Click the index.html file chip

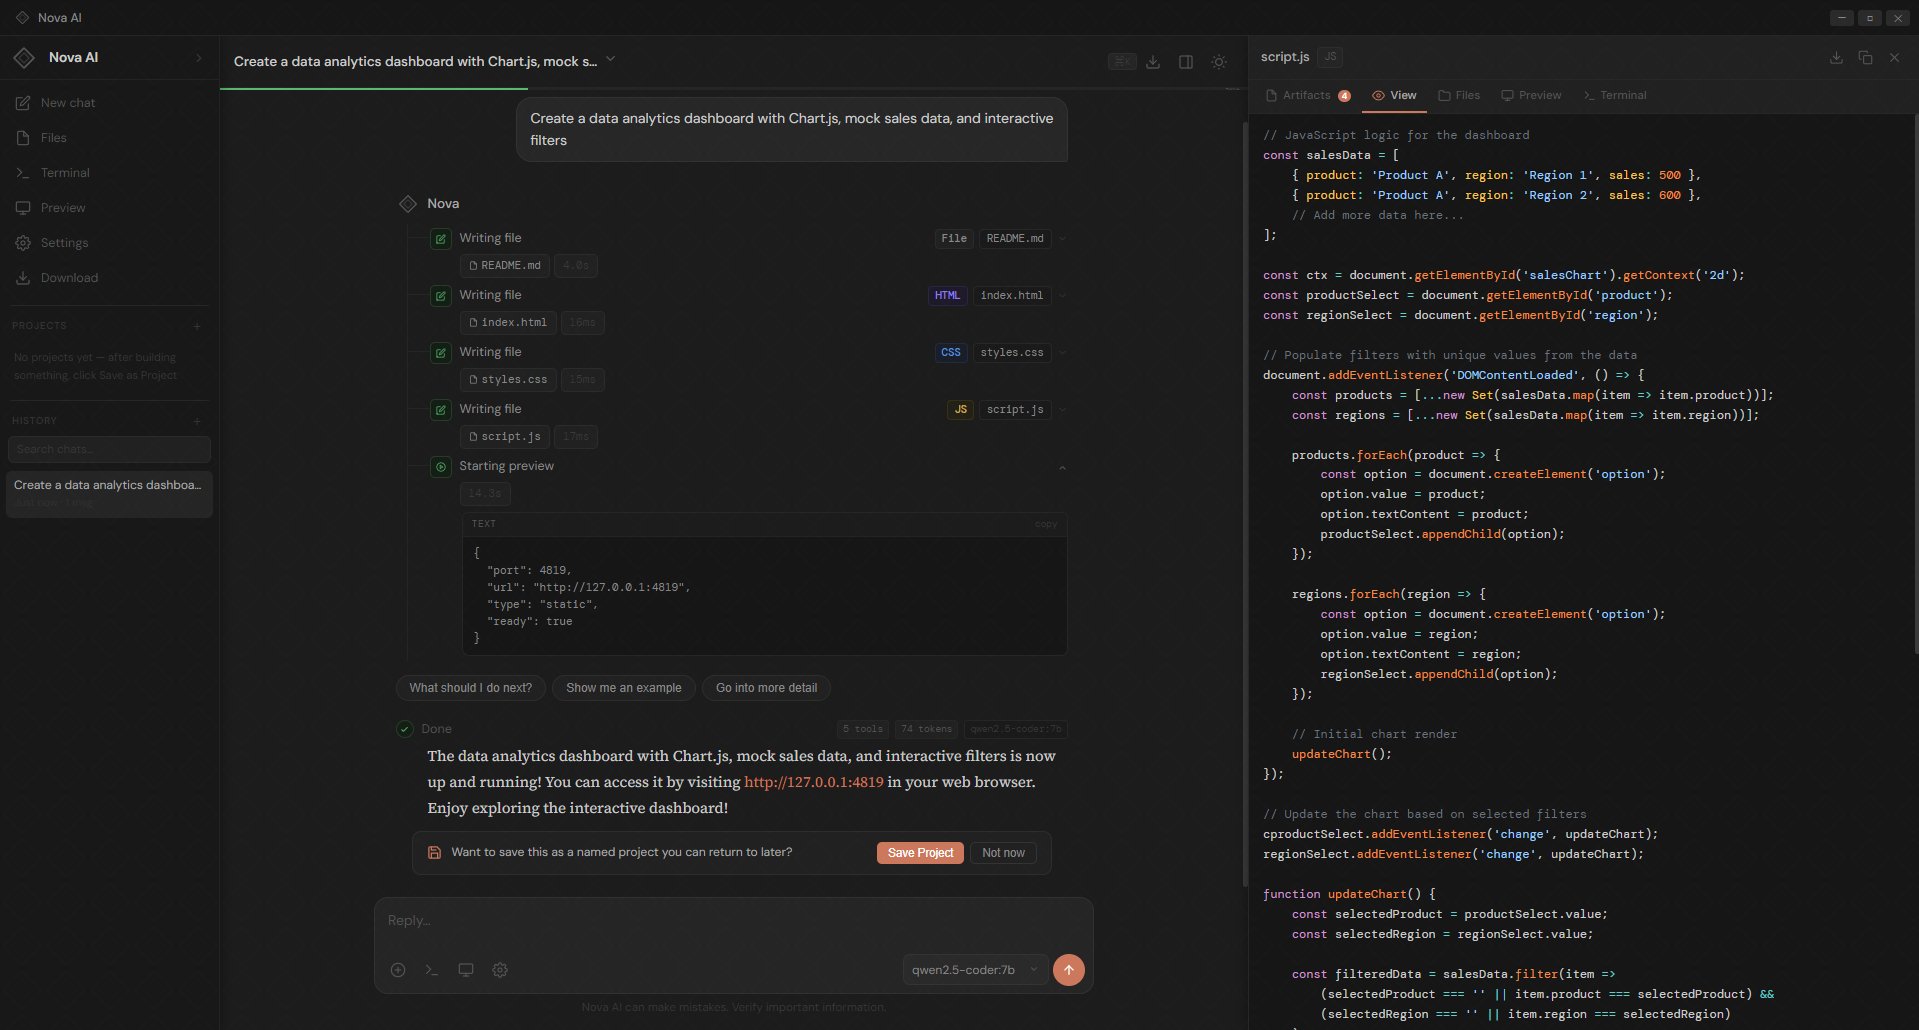pyautogui.click(x=508, y=323)
